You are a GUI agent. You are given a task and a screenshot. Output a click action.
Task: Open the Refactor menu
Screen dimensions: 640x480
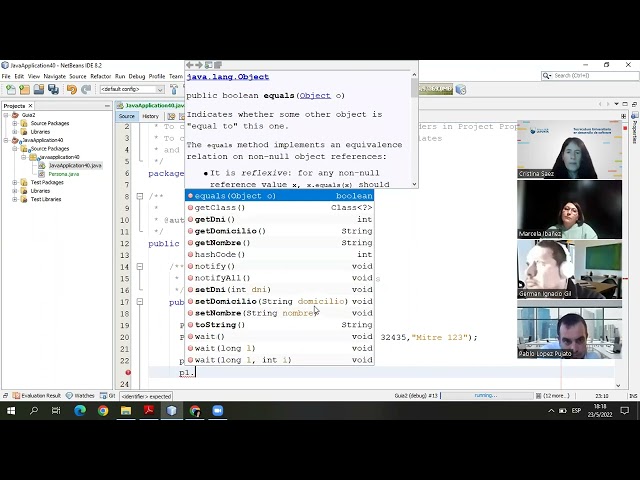click(x=100, y=76)
